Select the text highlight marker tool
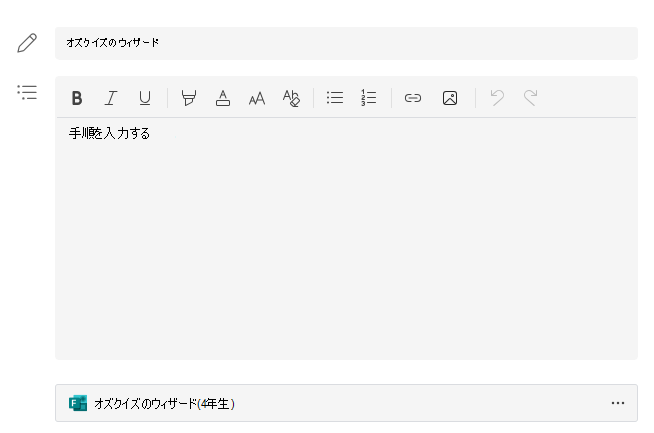 pyautogui.click(x=189, y=98)
